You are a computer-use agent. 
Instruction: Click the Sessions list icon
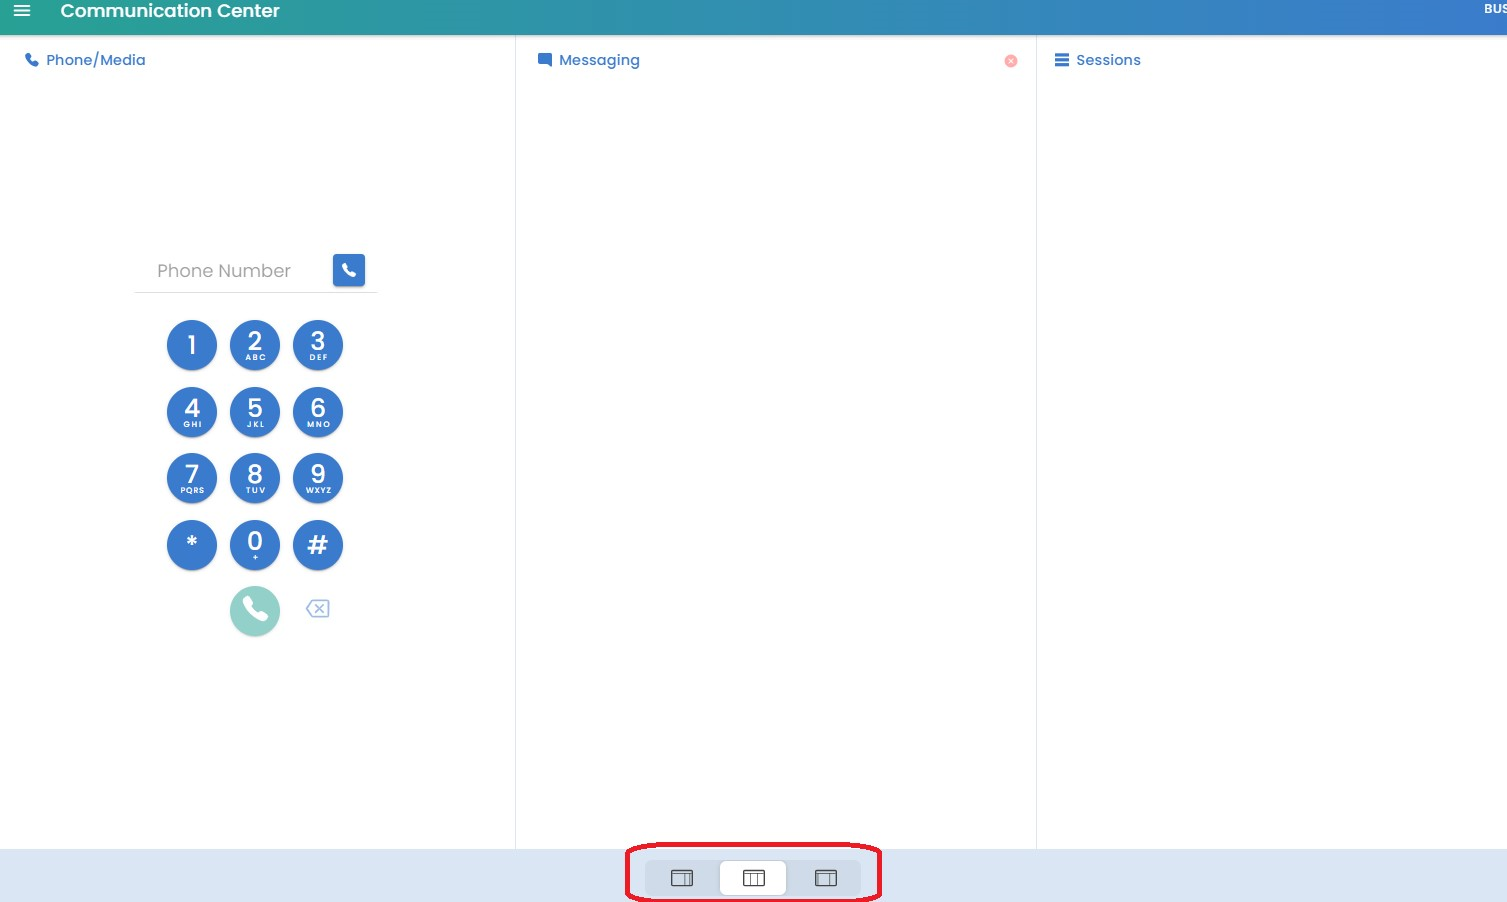coord(1062,60)
